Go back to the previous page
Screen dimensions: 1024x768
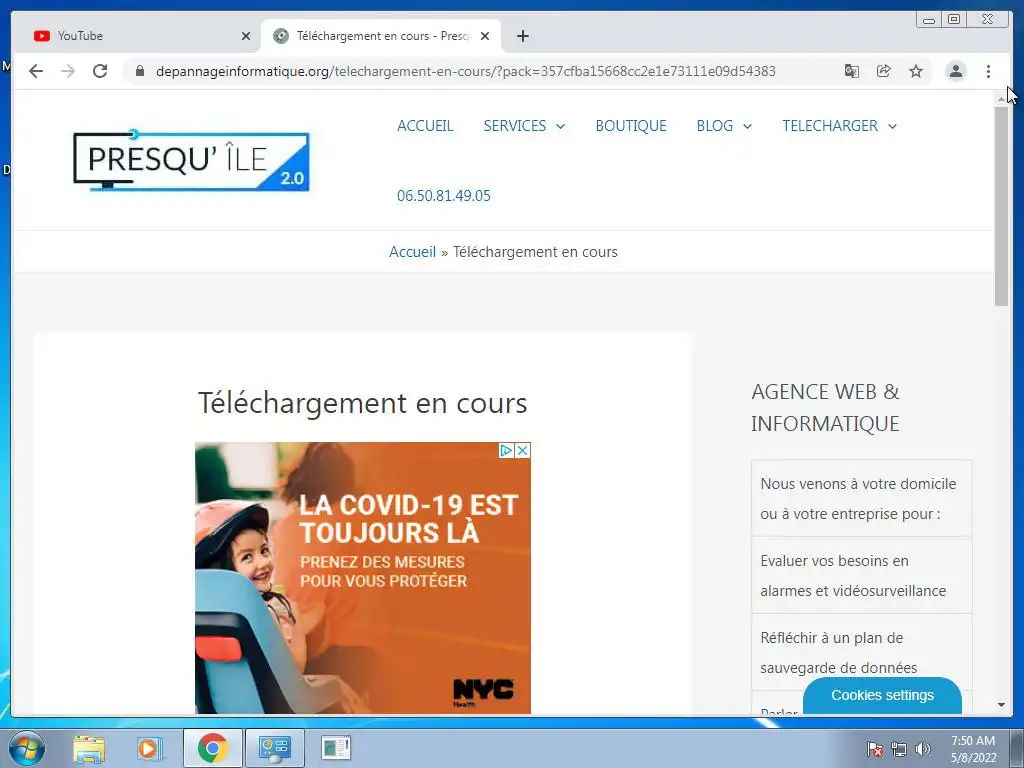pyautogui.click(x=36, y=71)
